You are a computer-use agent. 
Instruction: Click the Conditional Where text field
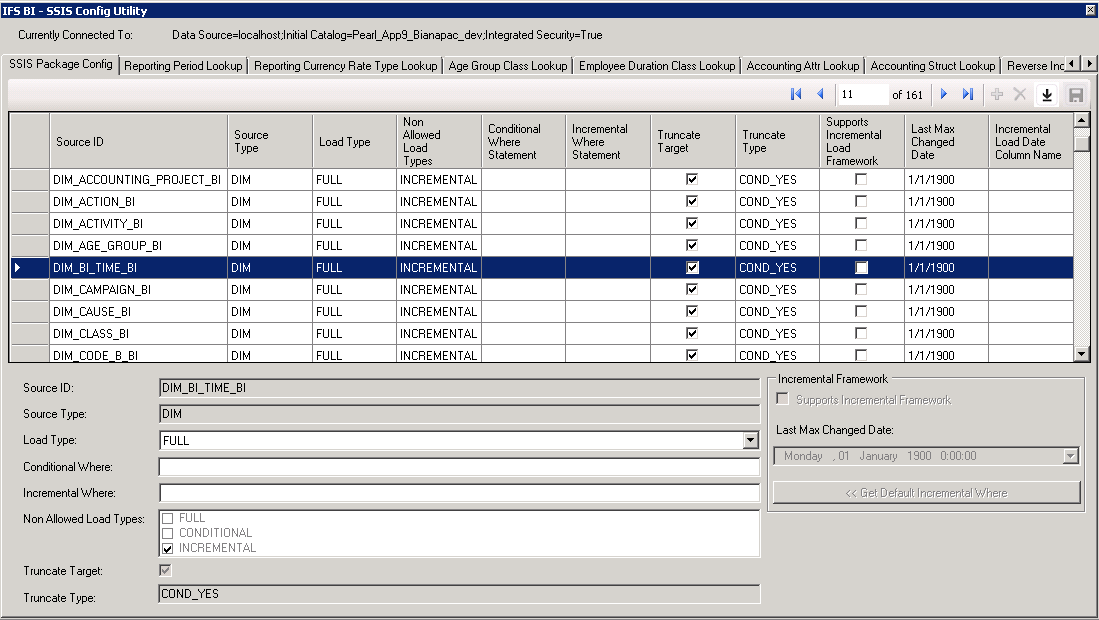click(459, 467)
